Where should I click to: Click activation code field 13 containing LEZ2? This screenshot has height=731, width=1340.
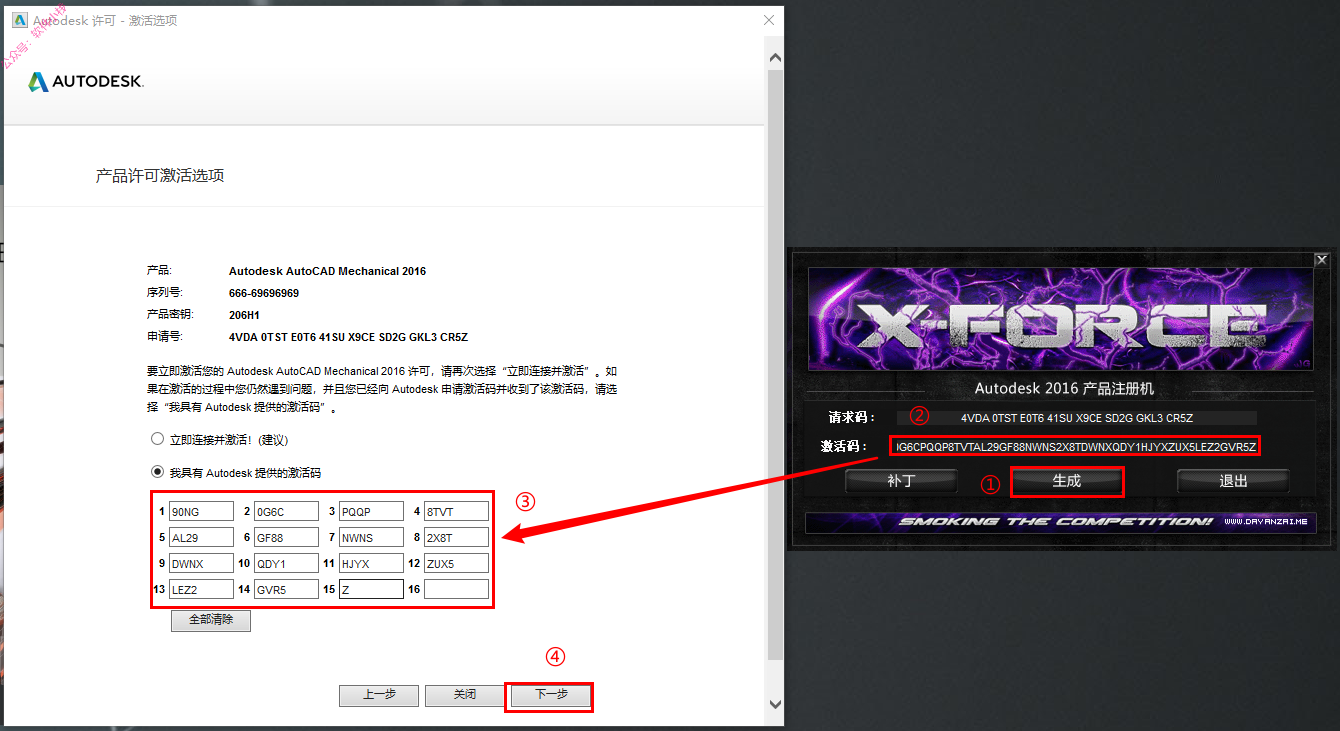point(201,589)
